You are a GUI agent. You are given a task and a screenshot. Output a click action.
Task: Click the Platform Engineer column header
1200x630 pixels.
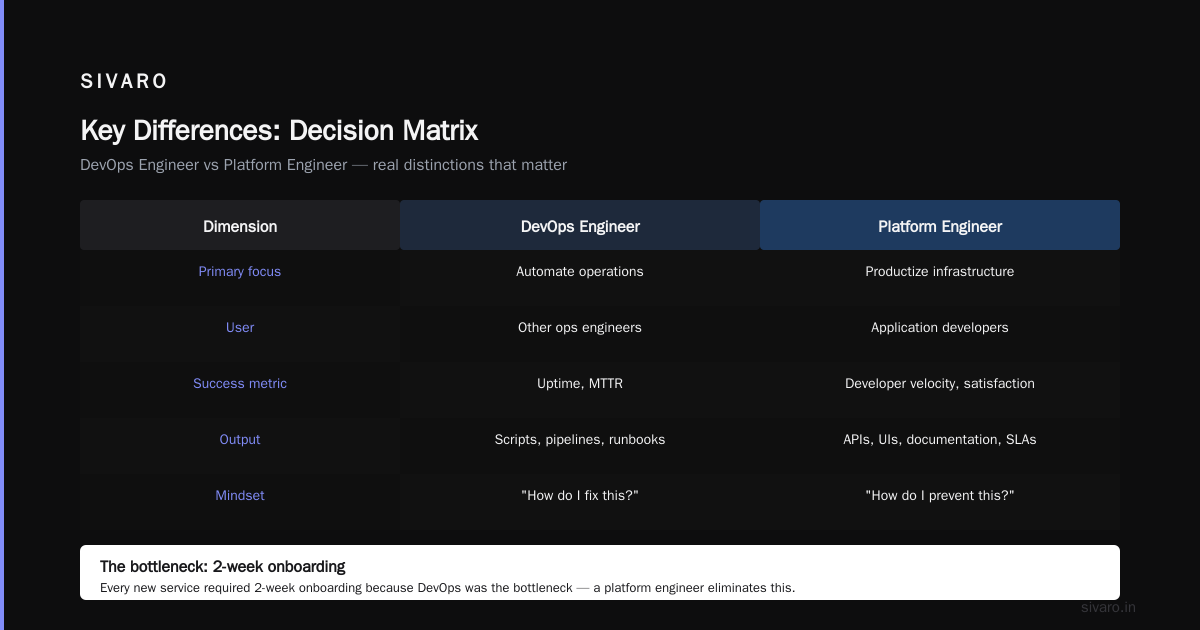(940, 226)
